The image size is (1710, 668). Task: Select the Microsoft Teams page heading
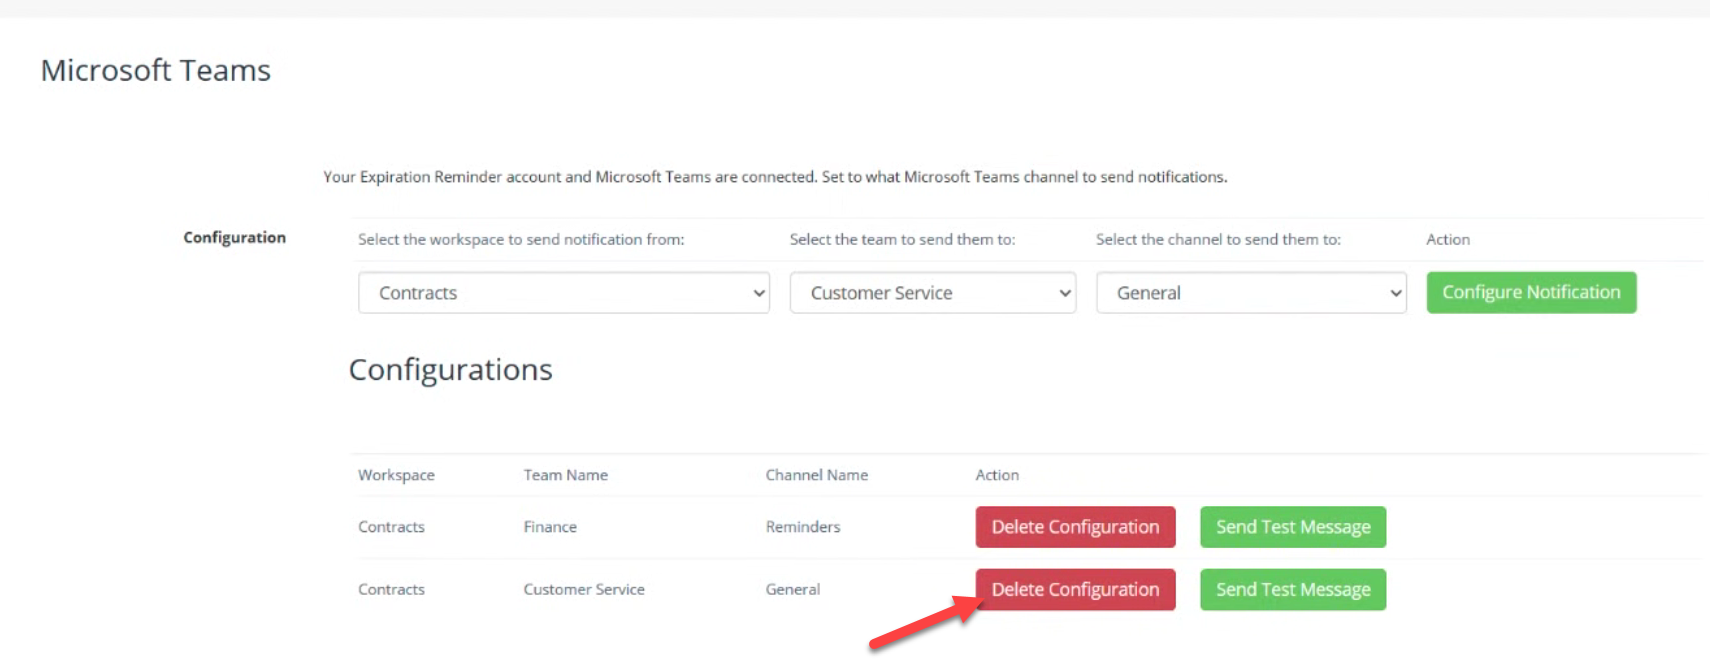click(x=156, y=70)
